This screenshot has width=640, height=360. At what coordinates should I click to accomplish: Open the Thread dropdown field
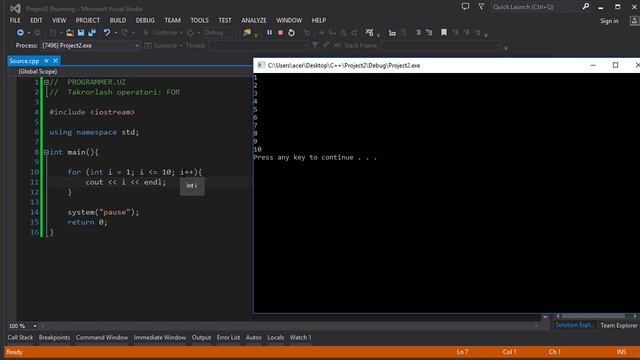pos(257,46)
